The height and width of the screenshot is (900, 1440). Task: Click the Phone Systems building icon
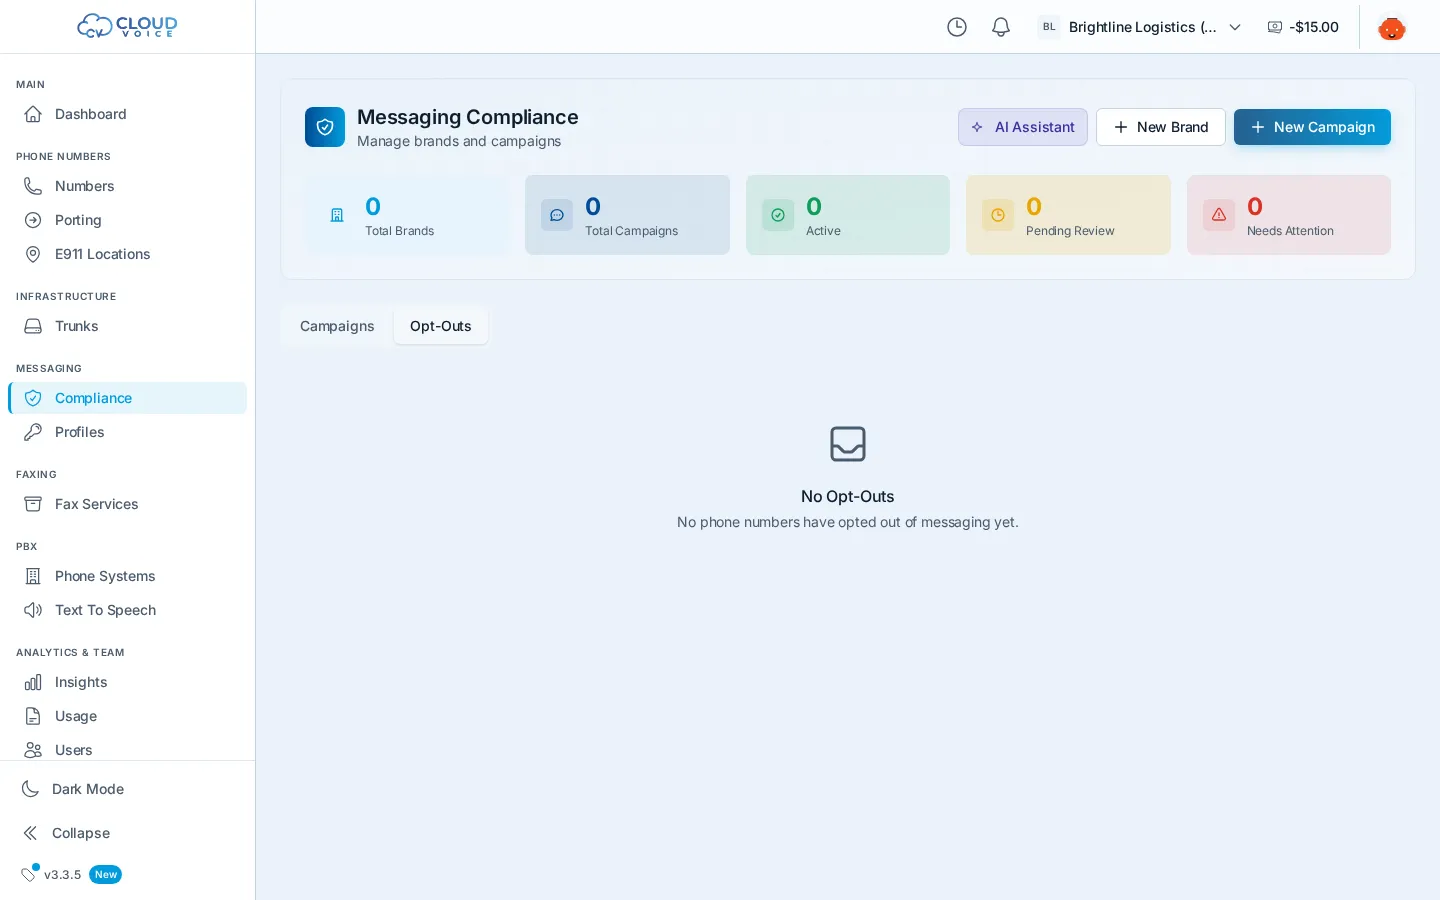click(33, 576)
